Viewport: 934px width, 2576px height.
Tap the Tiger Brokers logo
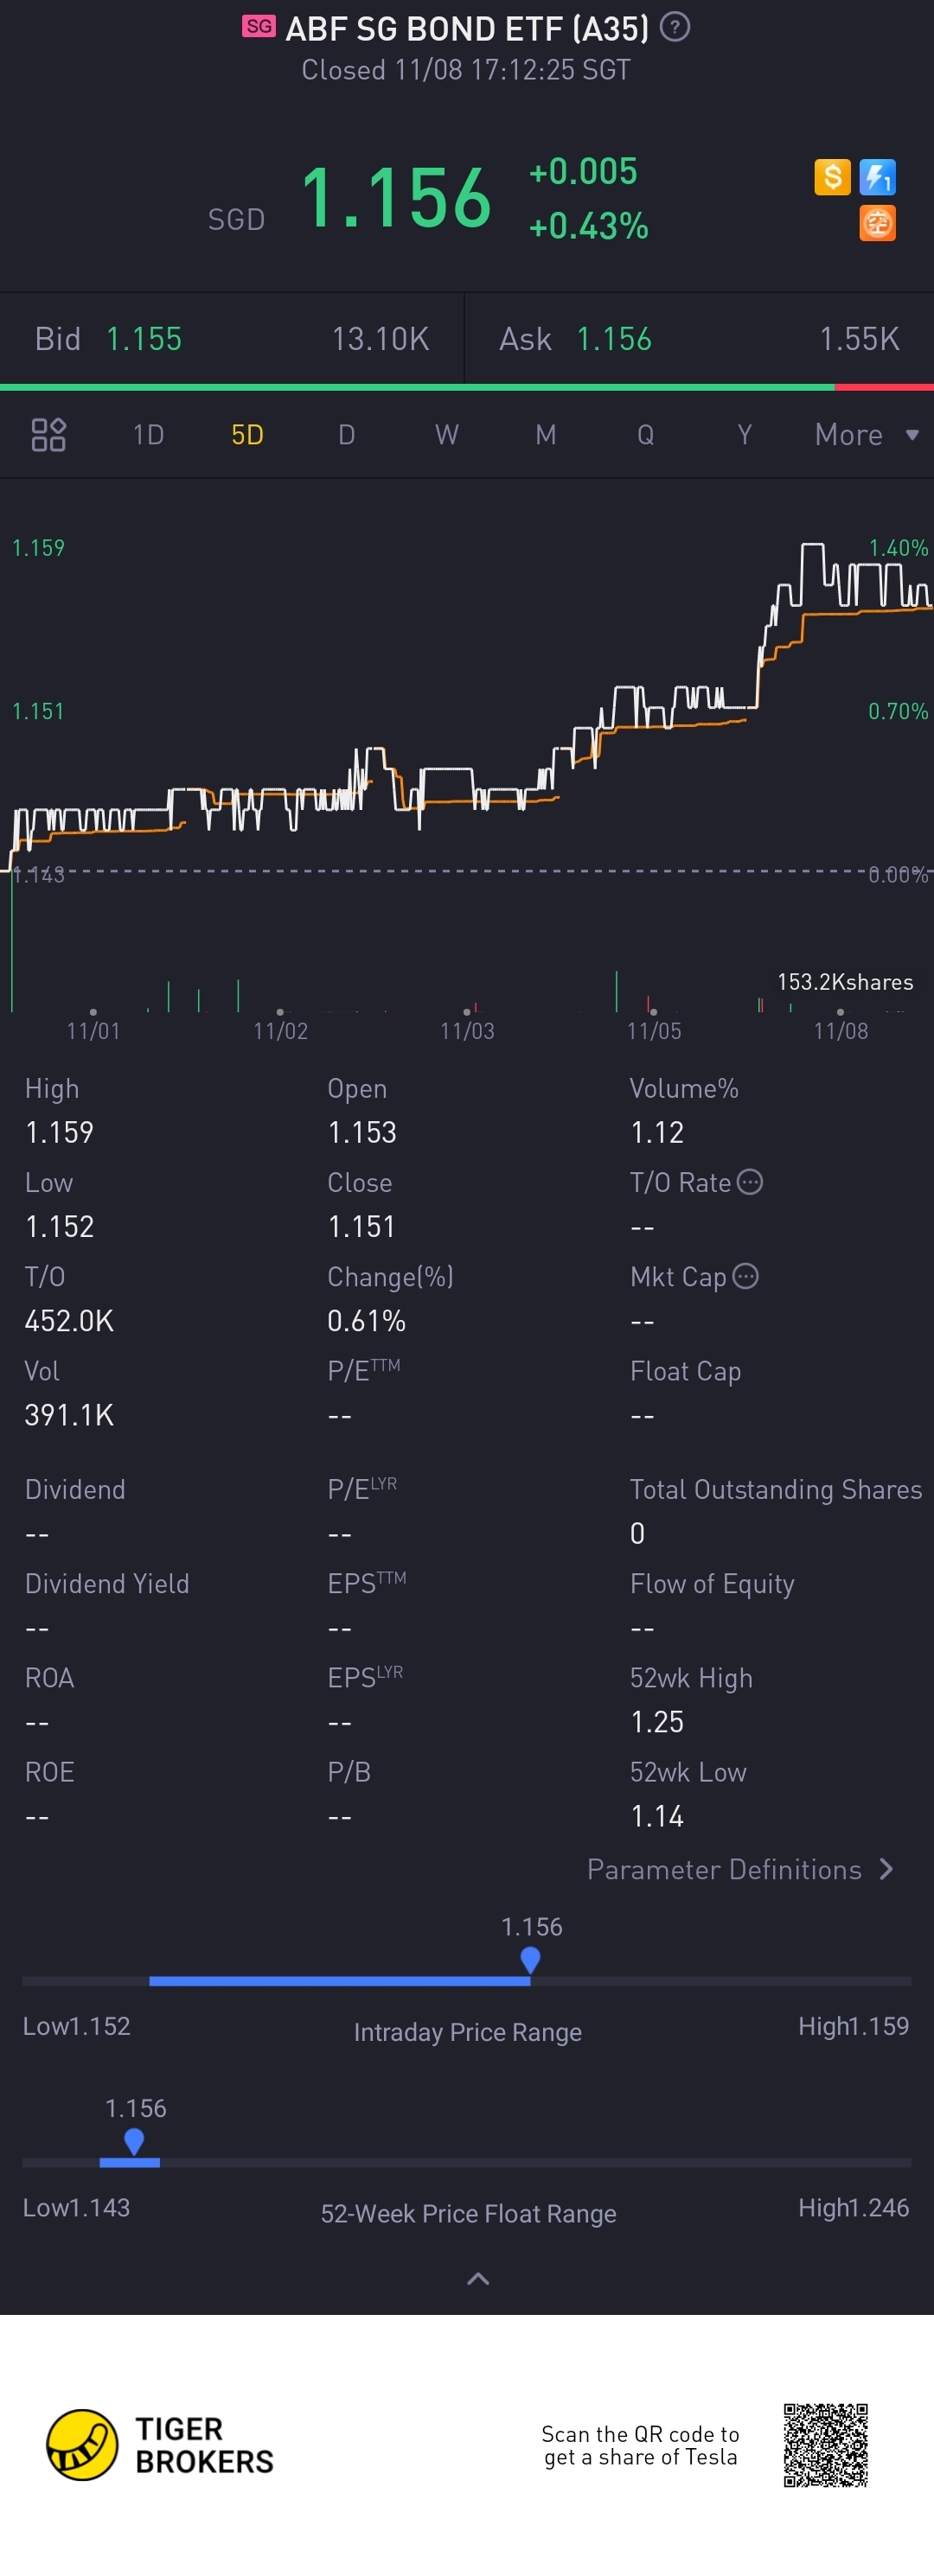click(x=160, y=2445)
